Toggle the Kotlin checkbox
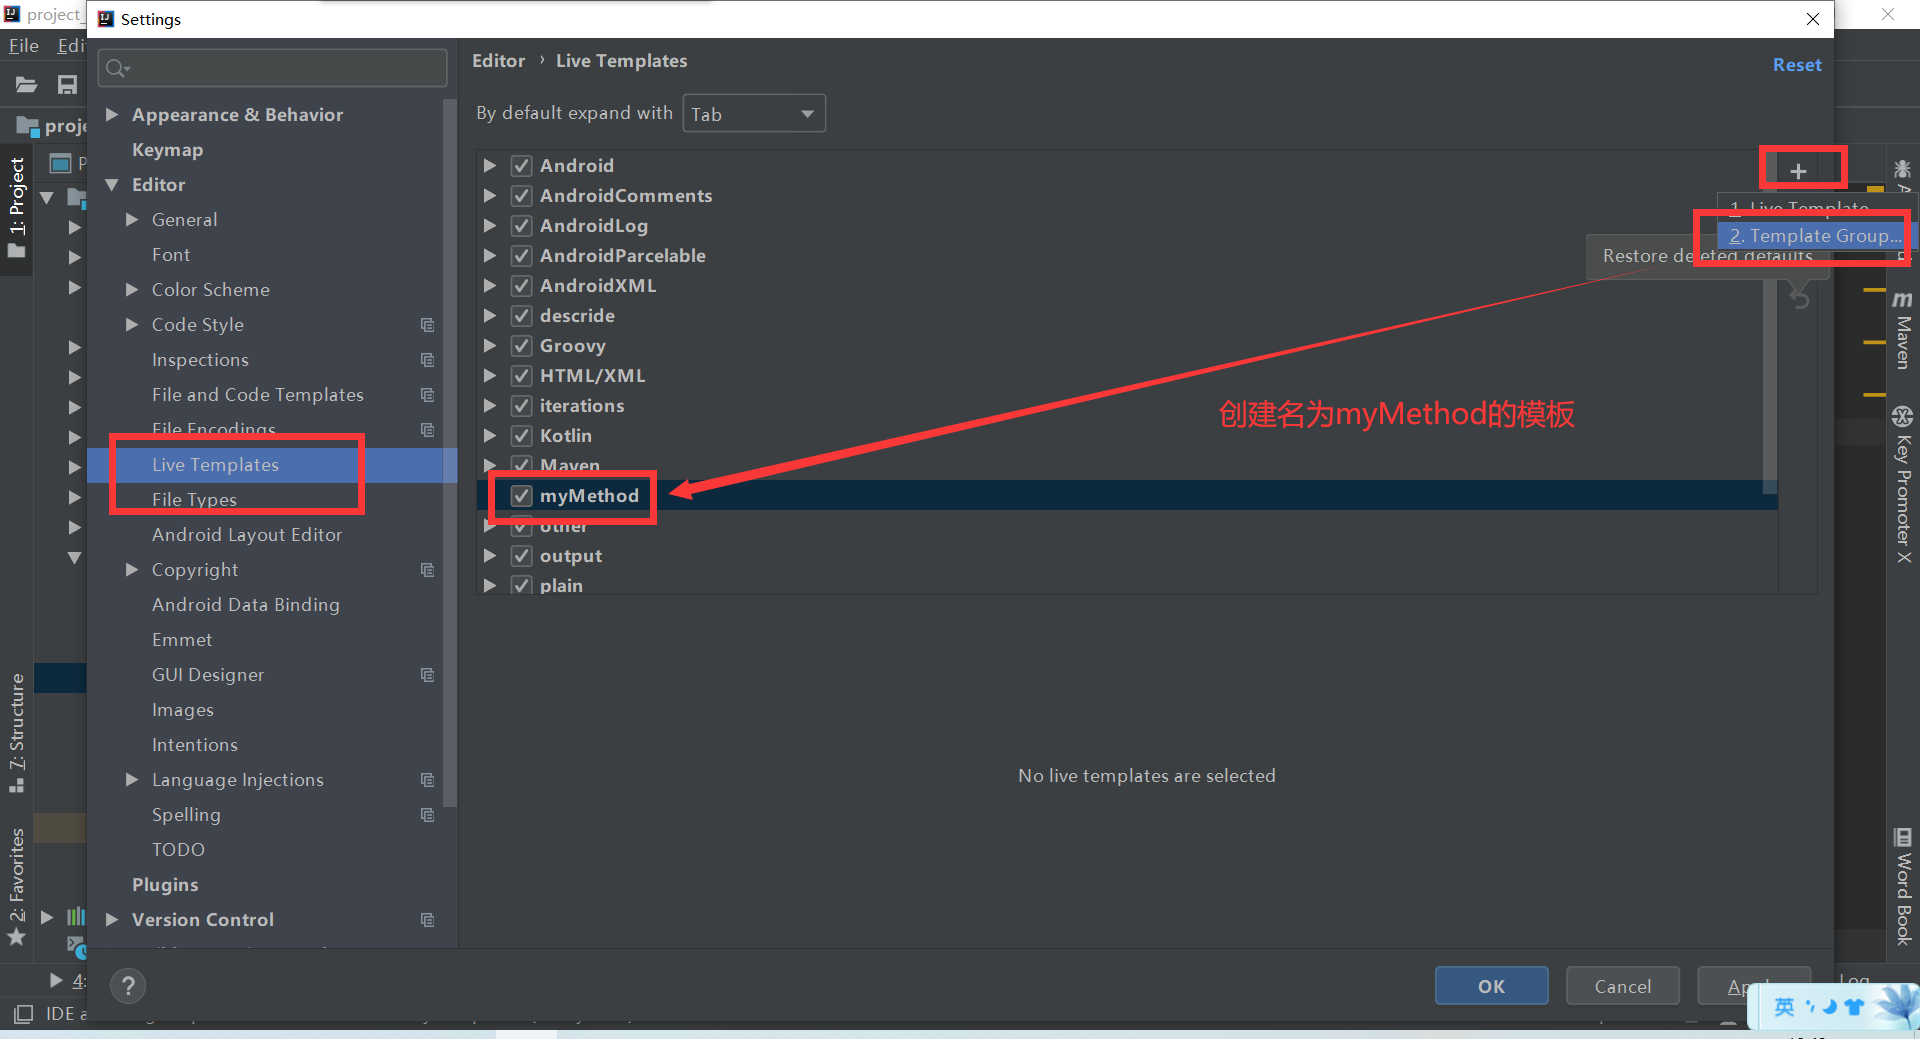Screen dimensions: 1920x1039 click(x=521, y=436)
